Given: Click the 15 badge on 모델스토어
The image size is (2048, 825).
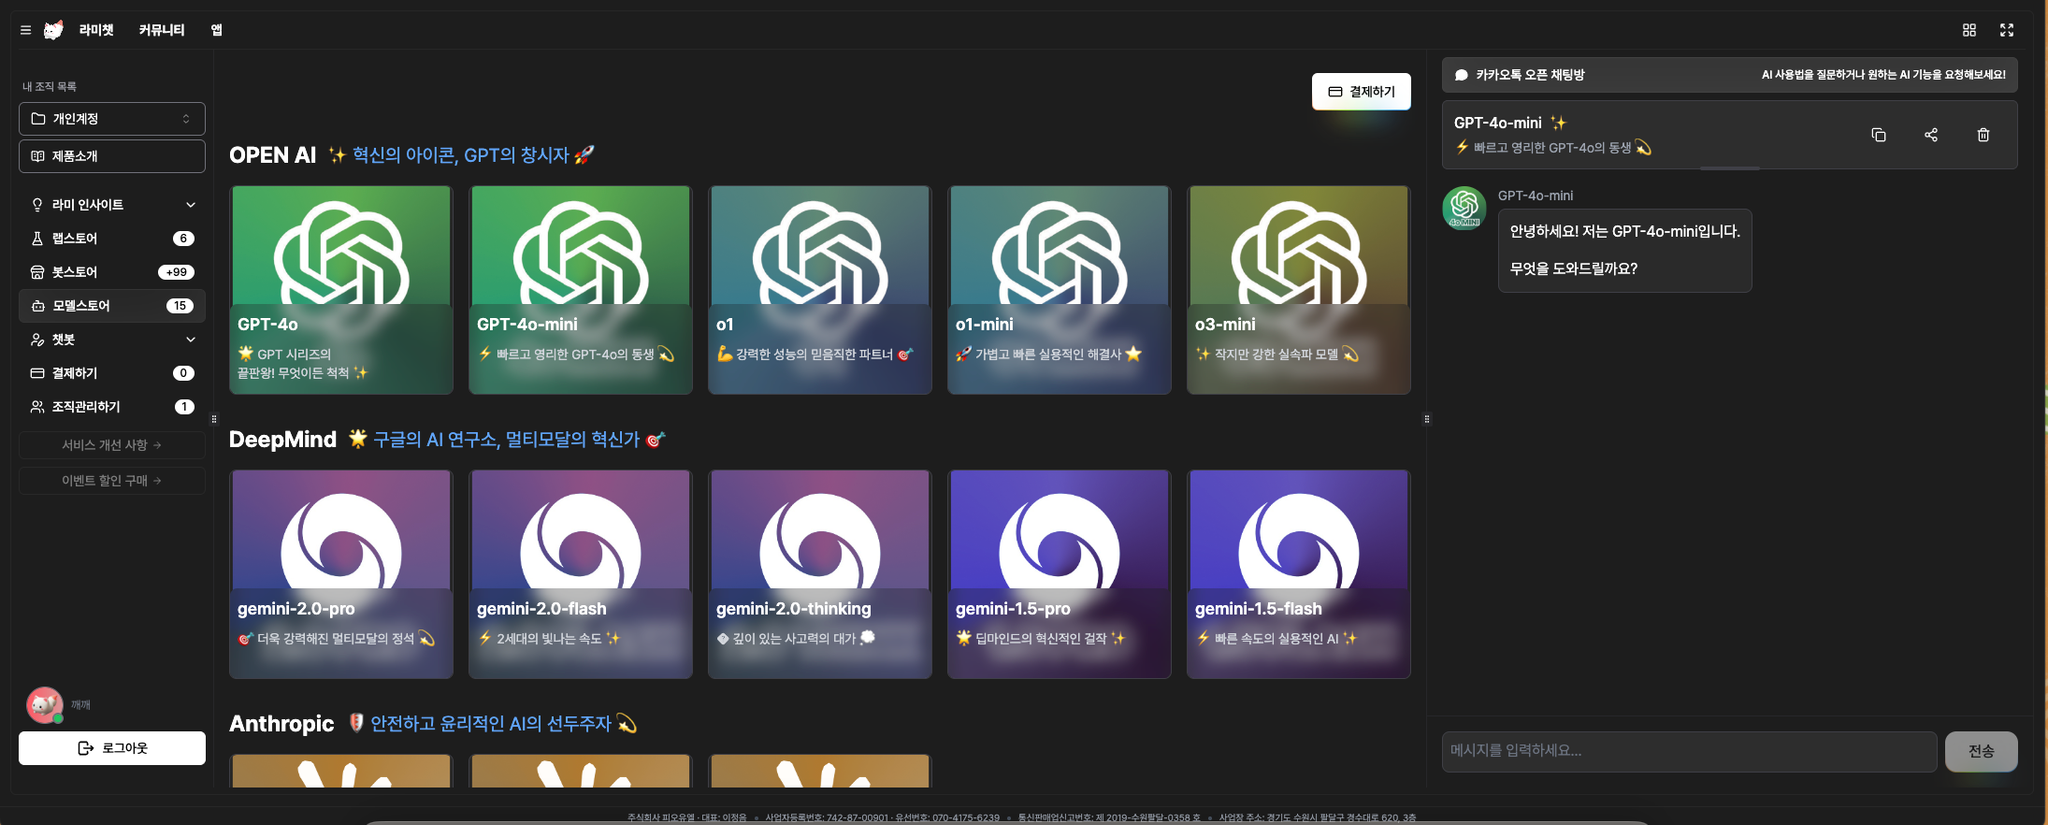Looking at the screenshot, I should [180, 306].
